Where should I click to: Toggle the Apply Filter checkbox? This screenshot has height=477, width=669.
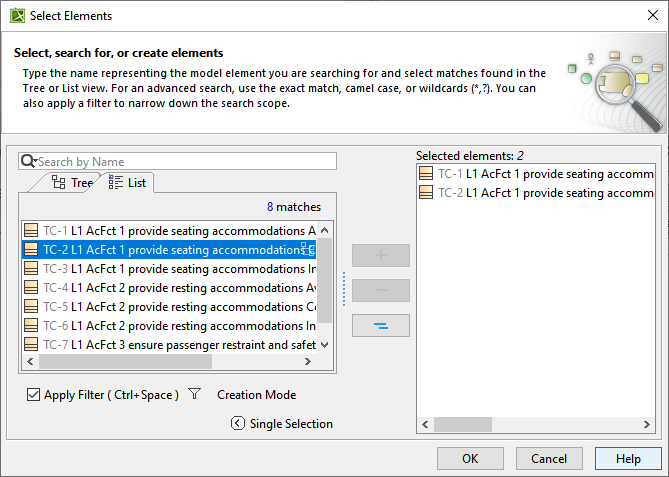click(x=34, y=395)
